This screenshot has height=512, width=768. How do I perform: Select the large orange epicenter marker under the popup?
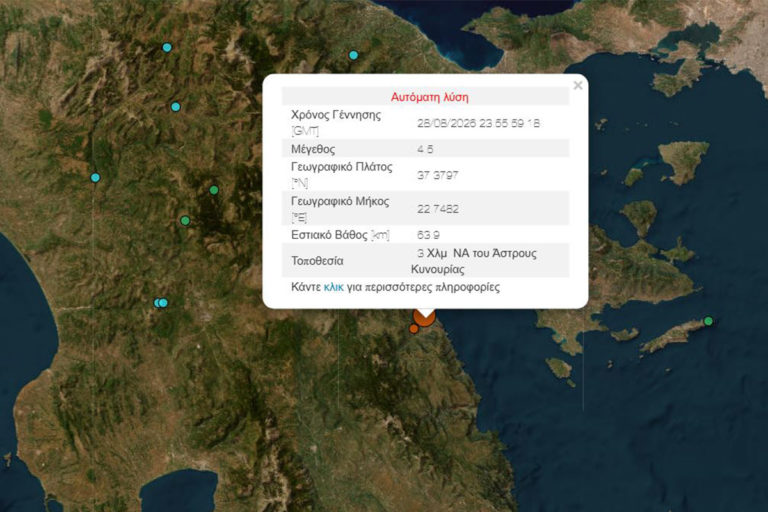pyautogui.click(x=425, y=317)
